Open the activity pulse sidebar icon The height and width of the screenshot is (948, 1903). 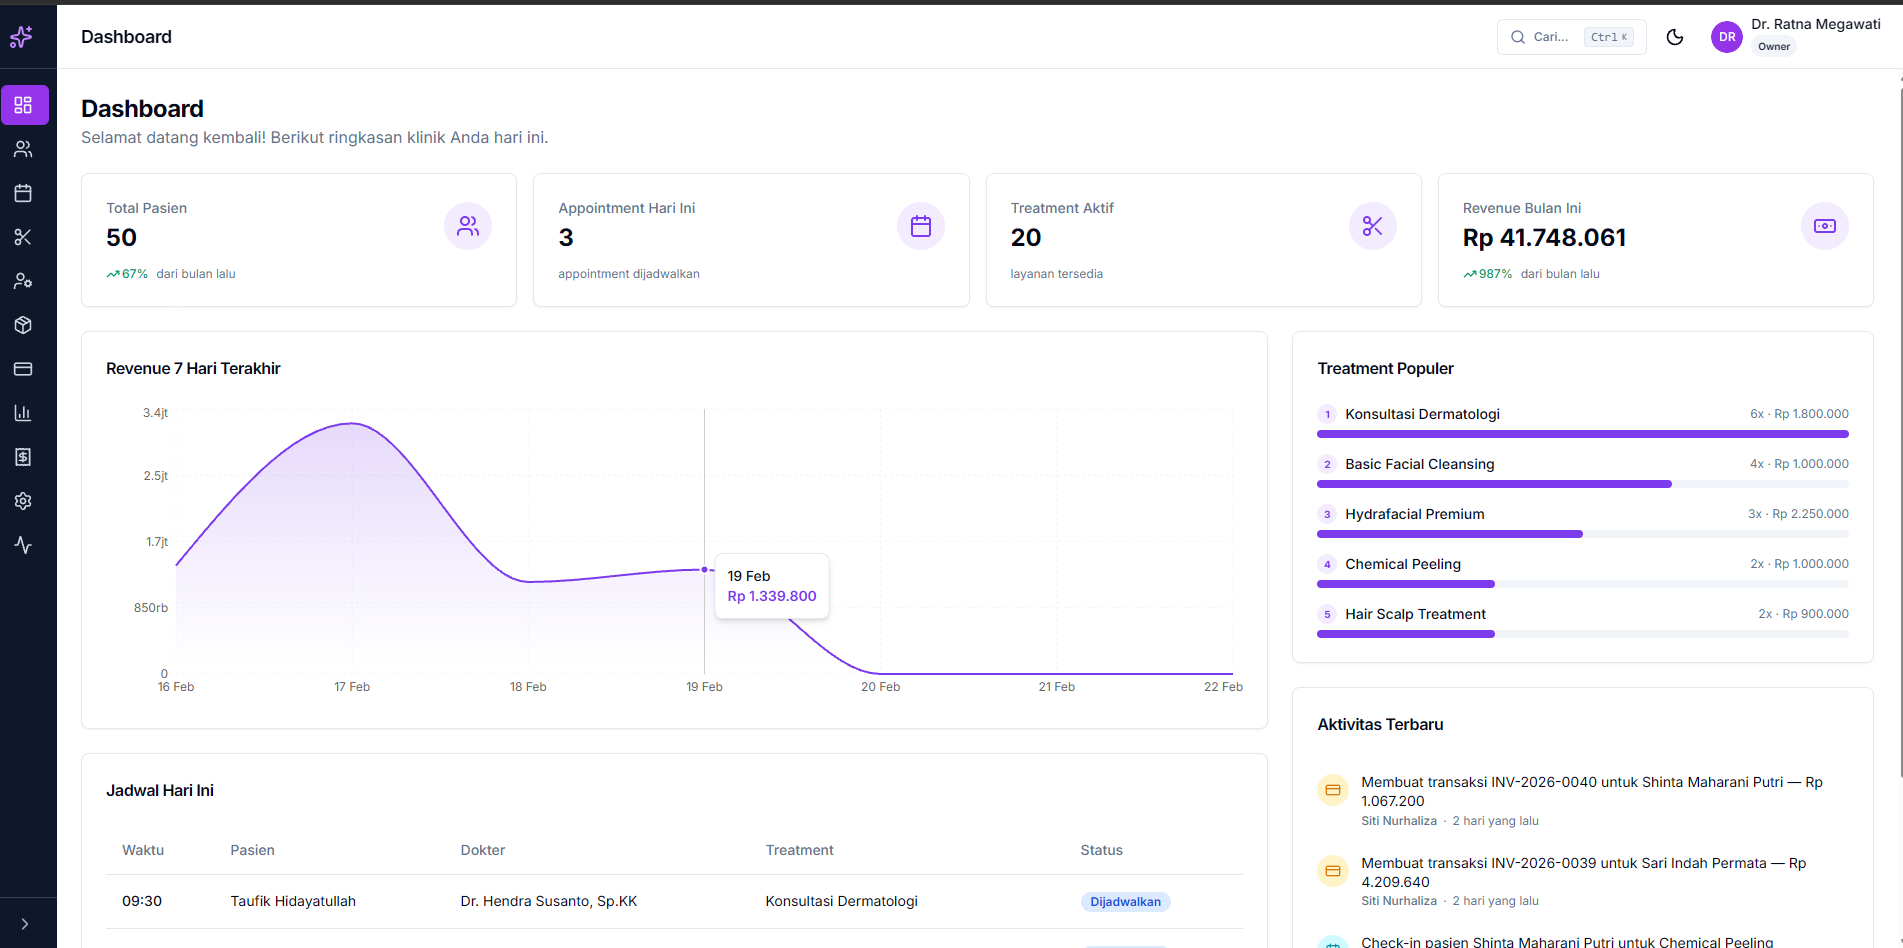[x=23, y=545]
